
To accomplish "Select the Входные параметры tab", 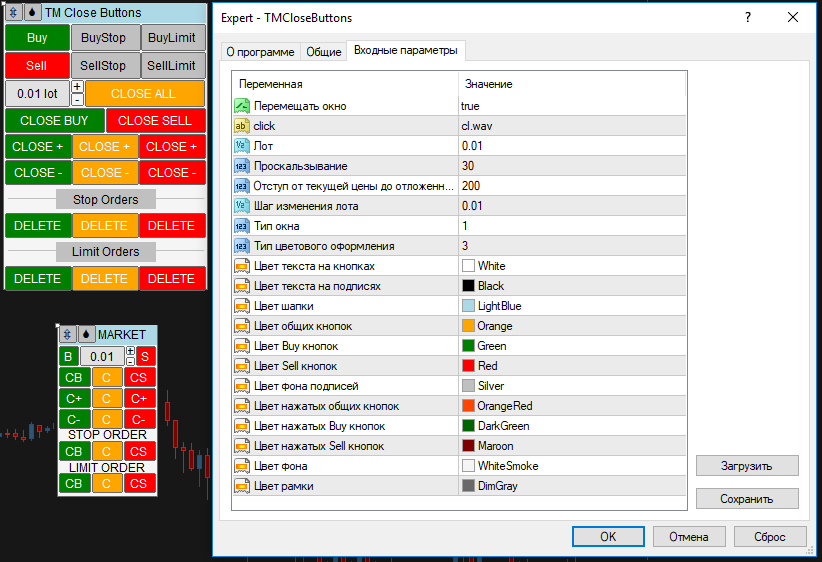I will [406, 50].
